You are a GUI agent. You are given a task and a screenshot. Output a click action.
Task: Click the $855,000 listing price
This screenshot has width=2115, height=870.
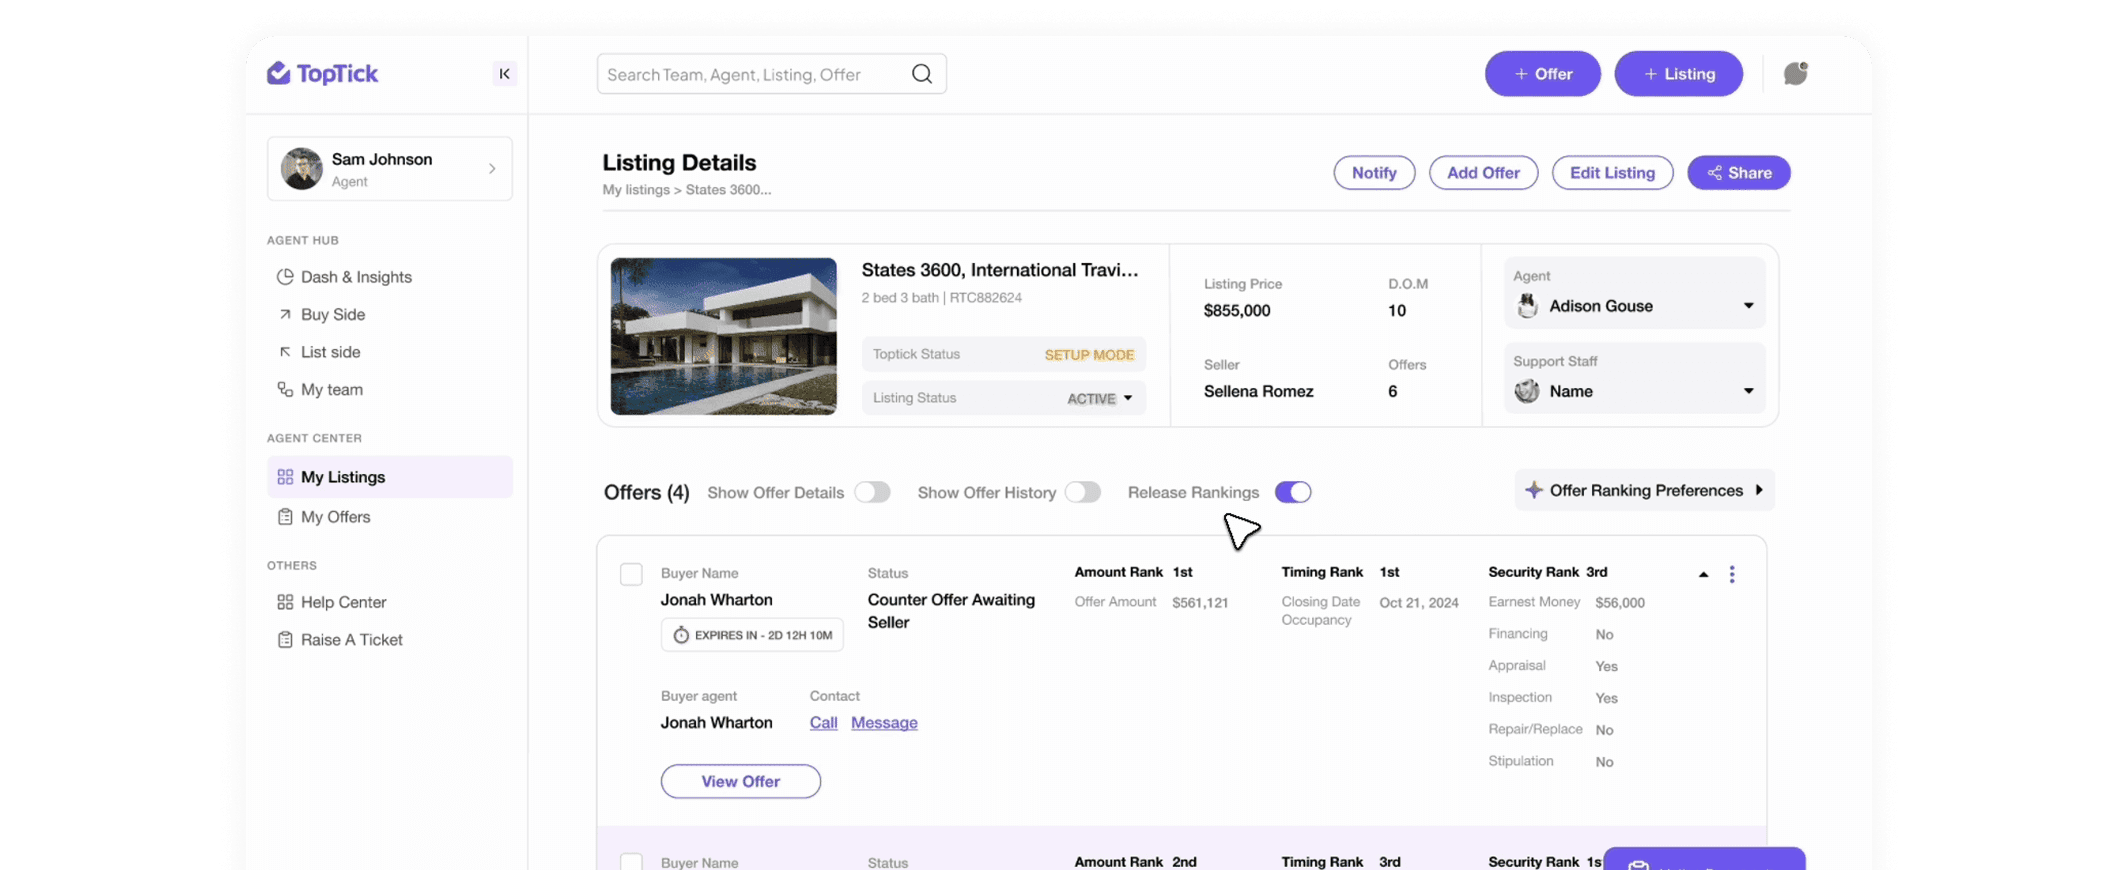[1236, 310]
